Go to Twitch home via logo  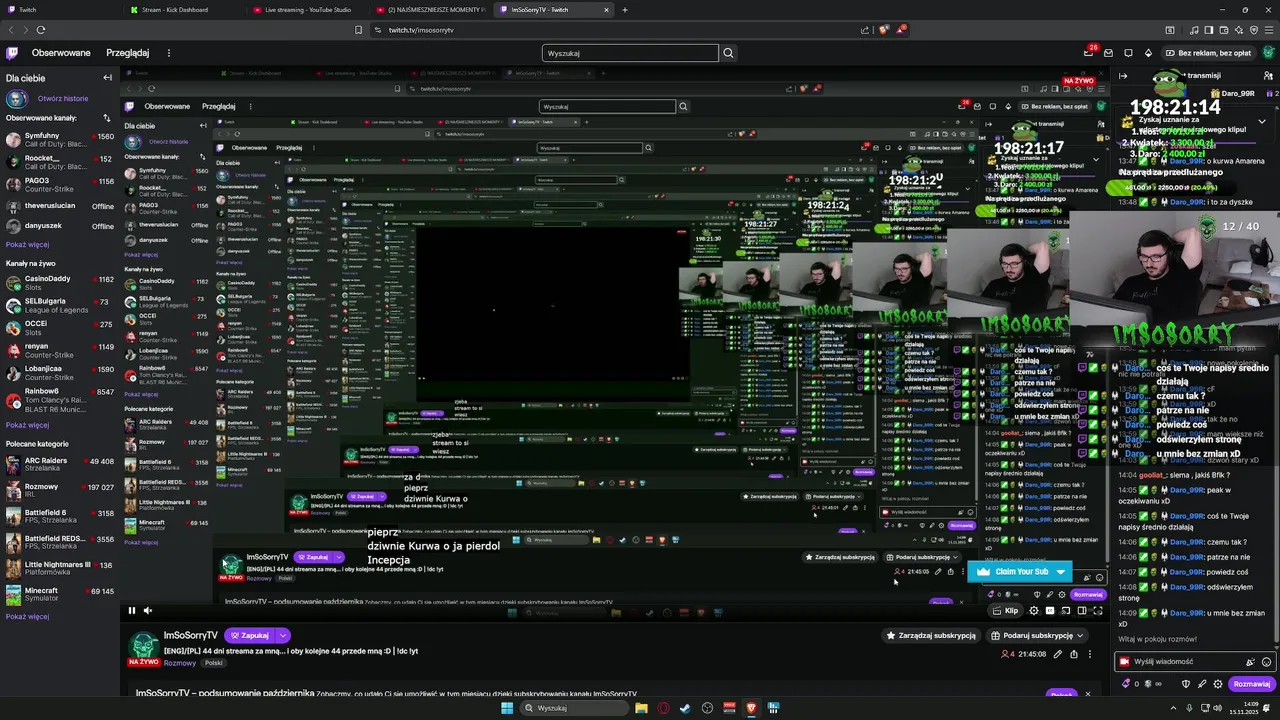[12, 53]
